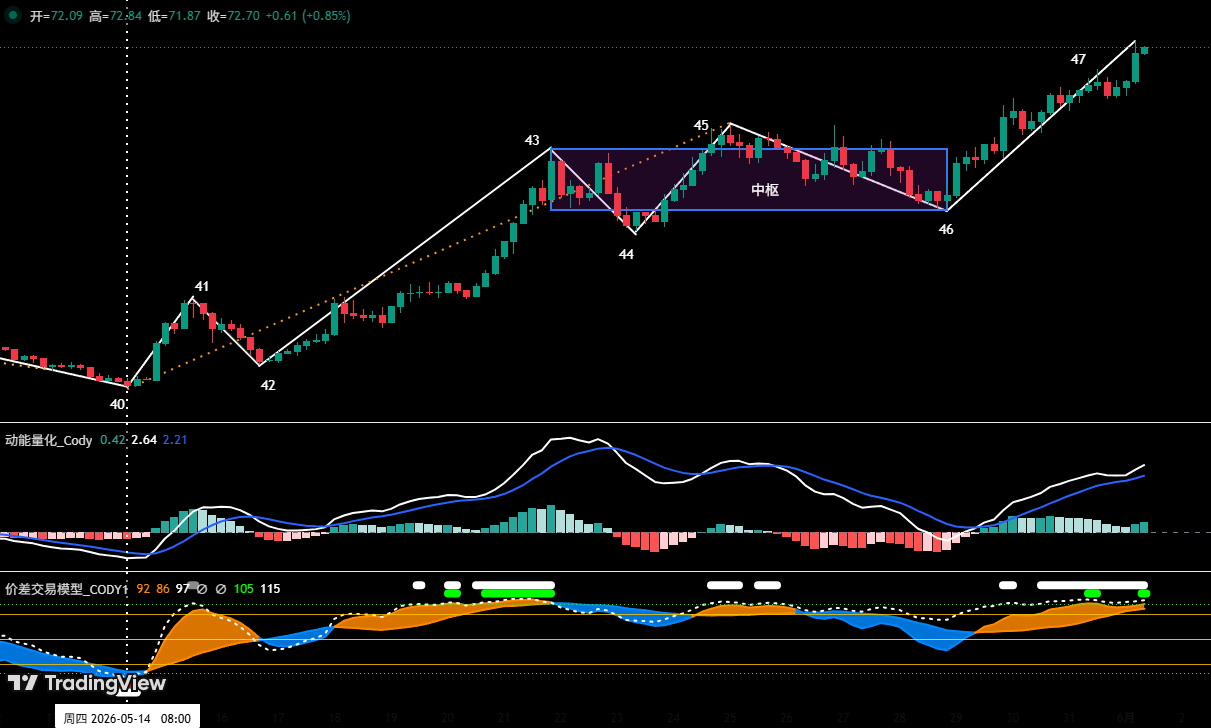Select wave point label 46
Viewport: 1211px width, 728px height.
946,229
